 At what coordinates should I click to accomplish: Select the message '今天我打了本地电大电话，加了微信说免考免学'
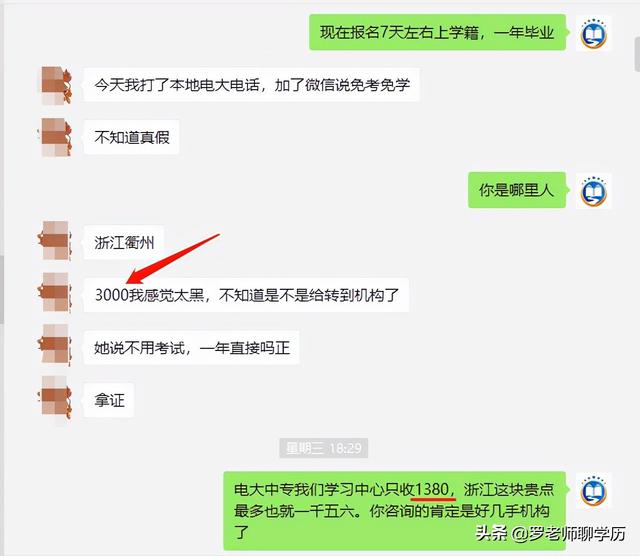pos(251,85)
